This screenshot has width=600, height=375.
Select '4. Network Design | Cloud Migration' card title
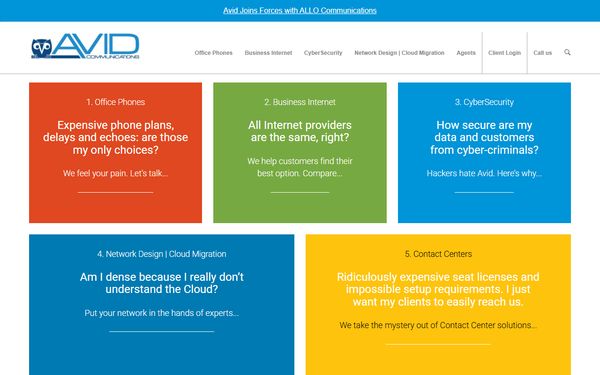point(161,254)
